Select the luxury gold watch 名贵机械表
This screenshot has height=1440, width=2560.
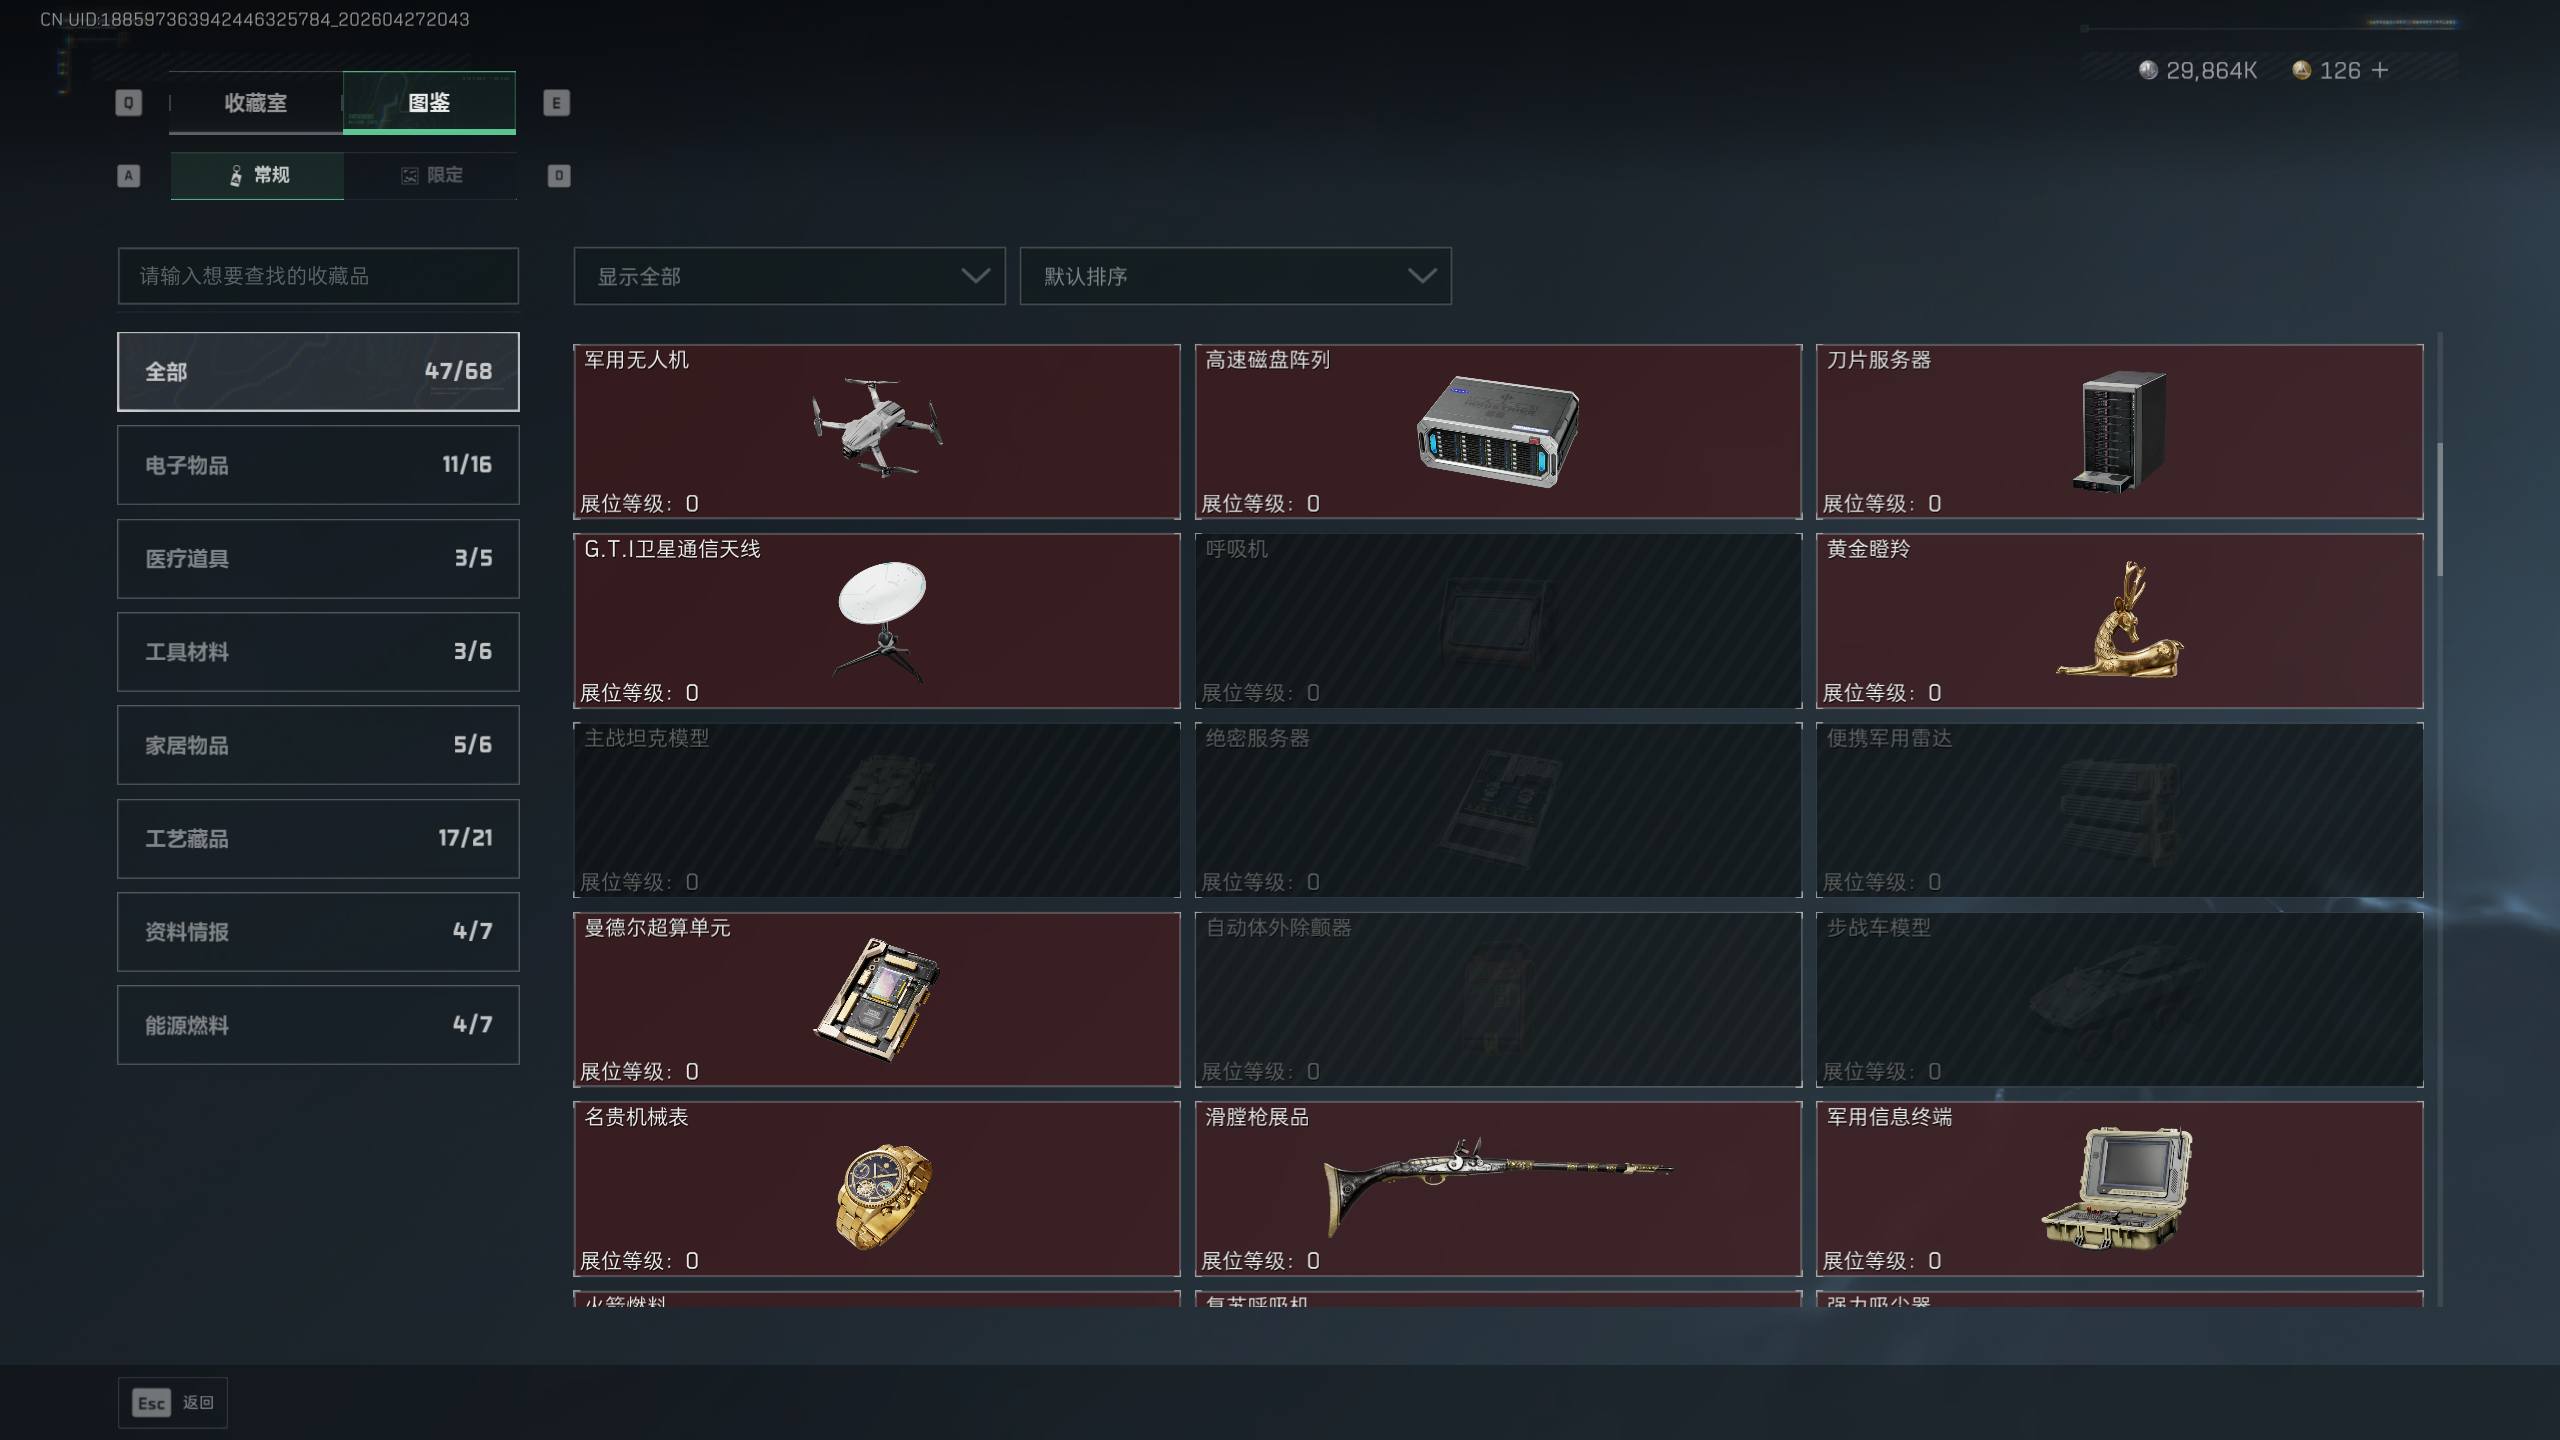pos(876,1188)
